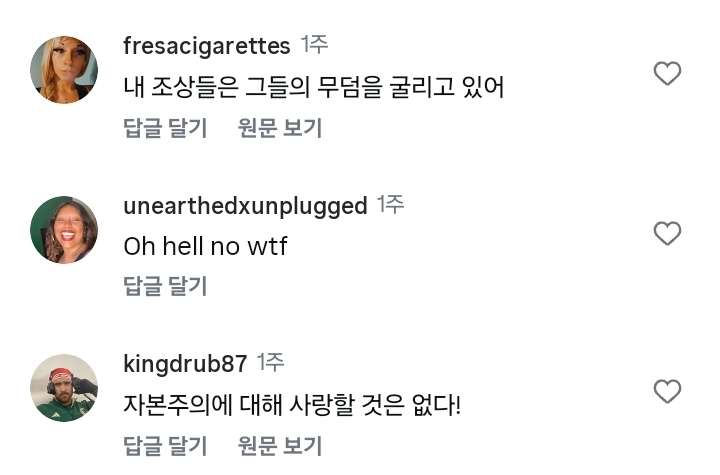The image size is (720, 475).
Task: Click the 'Oh hell no wtf' comment text
Action: coord(205,246)
